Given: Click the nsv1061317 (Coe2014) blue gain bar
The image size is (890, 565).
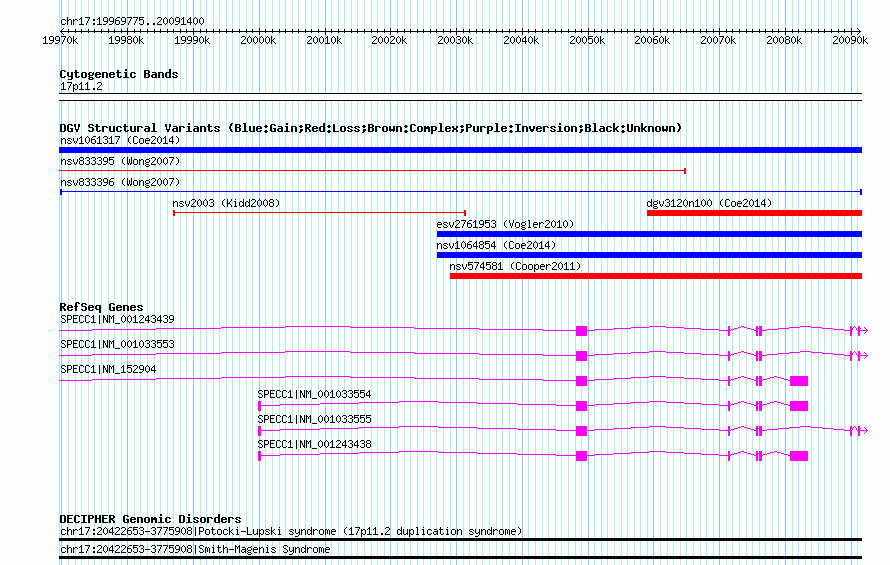Looking at the screenshot, I should [x=460, y=150].
